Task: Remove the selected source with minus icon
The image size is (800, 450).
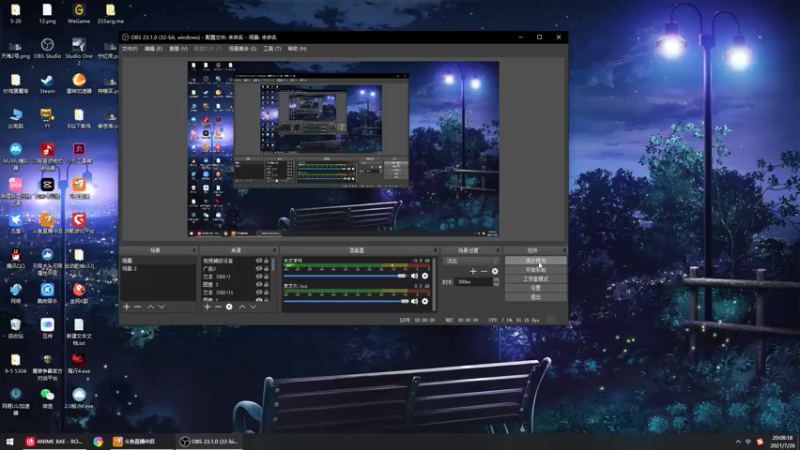Action: click(218, 307)
